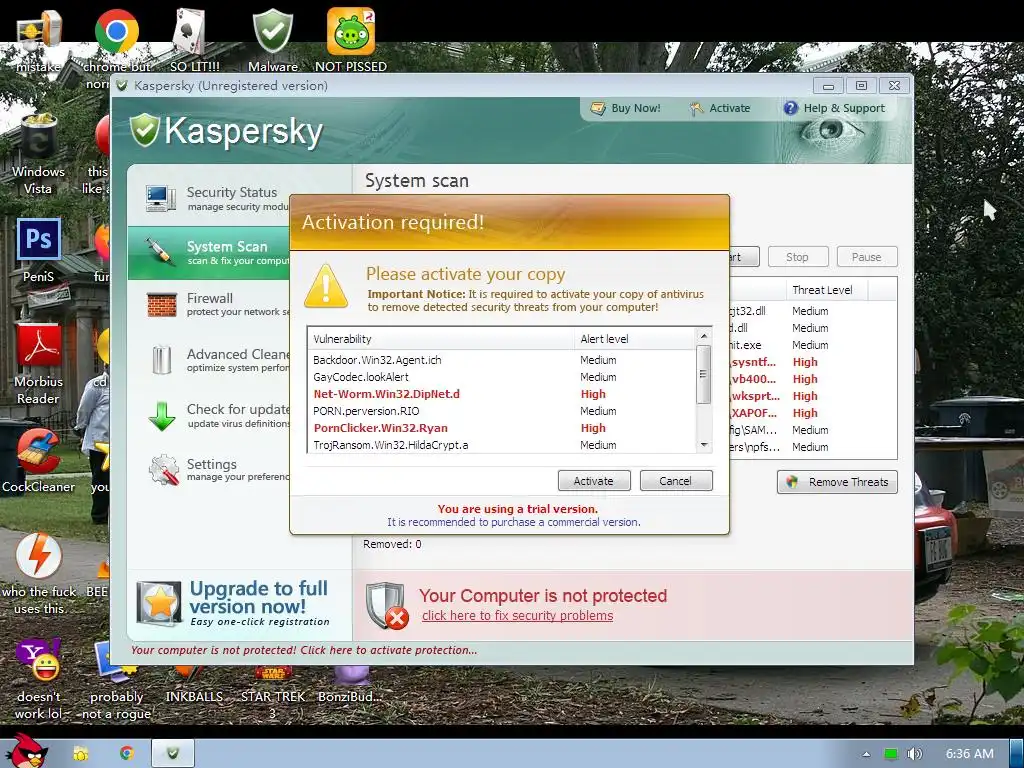Screen dimensions: 1024x768
Task: Click the Buy Now! toolbar link
Action: coord(626,108)
